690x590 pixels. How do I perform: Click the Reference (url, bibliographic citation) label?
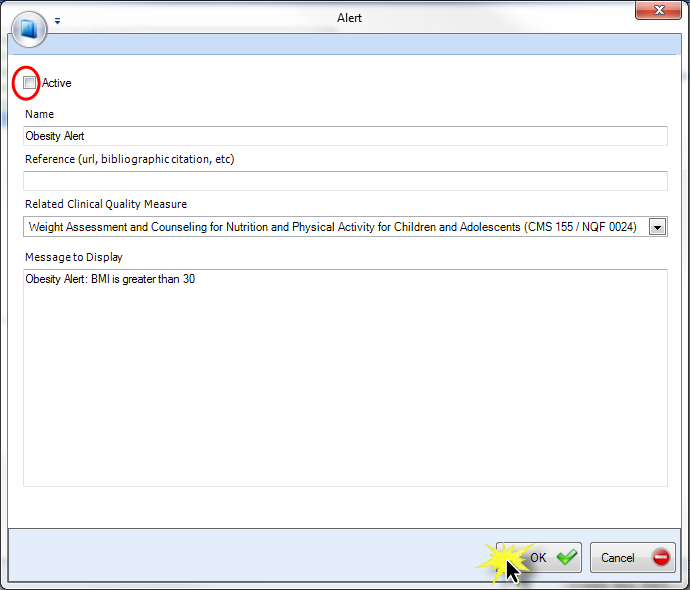(129, 159)
